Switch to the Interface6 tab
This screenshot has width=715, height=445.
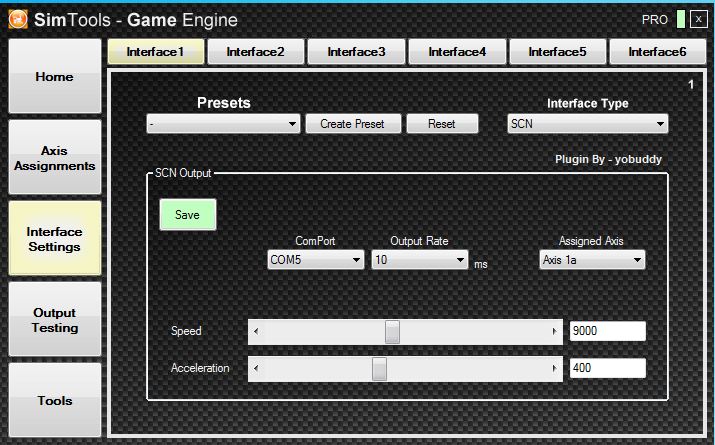click(658, 52)
